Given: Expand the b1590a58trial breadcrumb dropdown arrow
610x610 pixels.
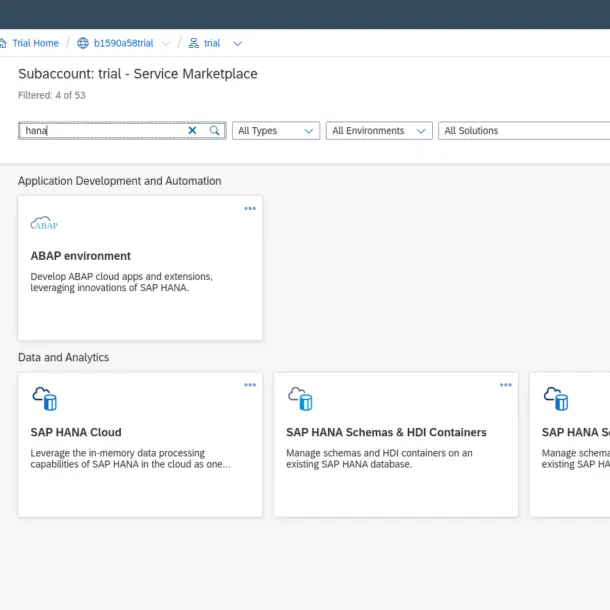Looking at the screenshot, I should point(166,43).
